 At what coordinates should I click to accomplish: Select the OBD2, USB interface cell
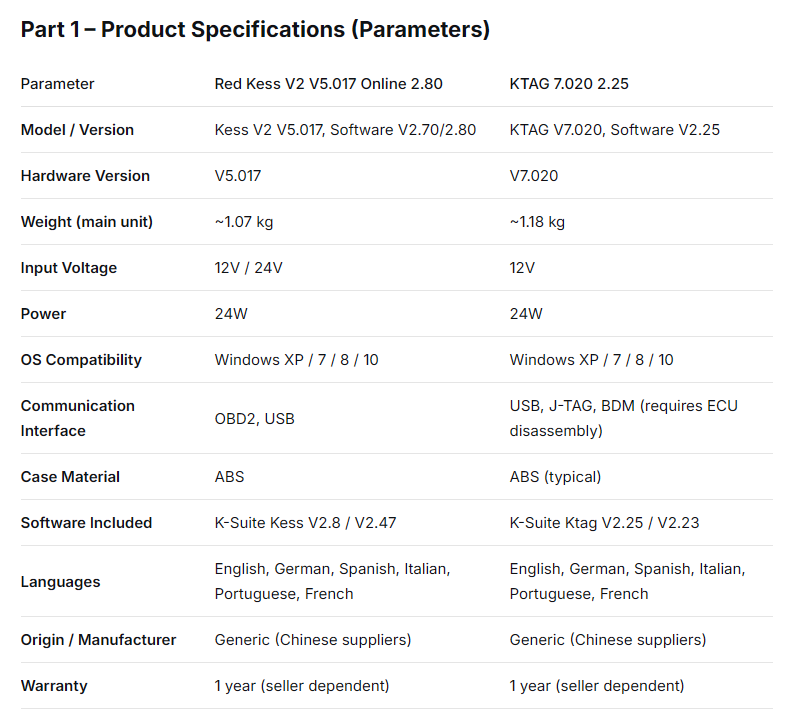(x=254, y=419)
